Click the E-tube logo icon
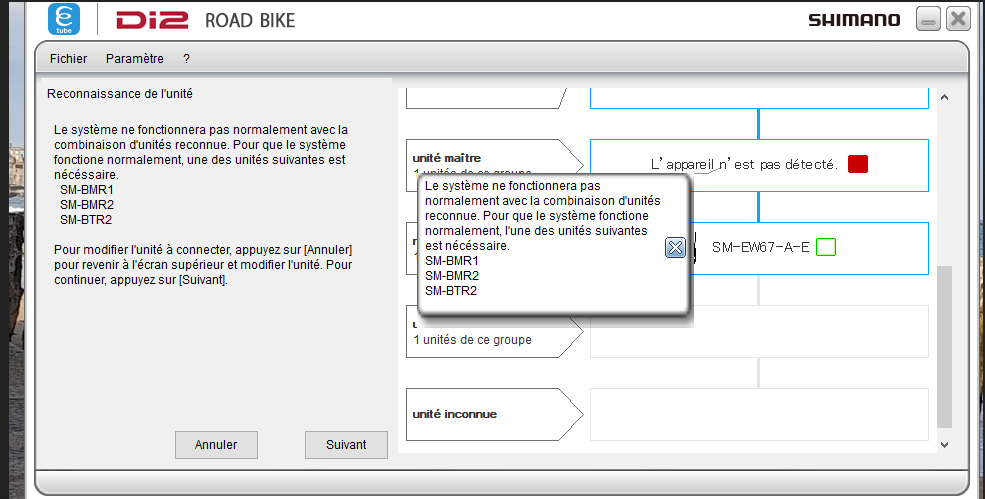985x499 pixels. pyautogui.click(x=65, y=19)
